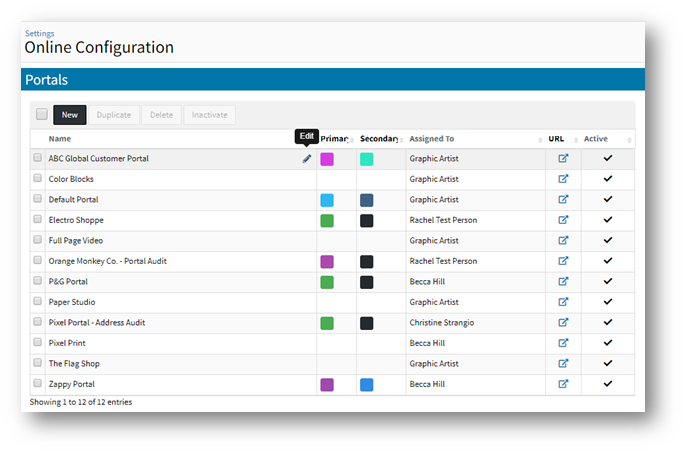Screen dimensions: 687x454
Task: Click the Delete button
Action: 161,115
